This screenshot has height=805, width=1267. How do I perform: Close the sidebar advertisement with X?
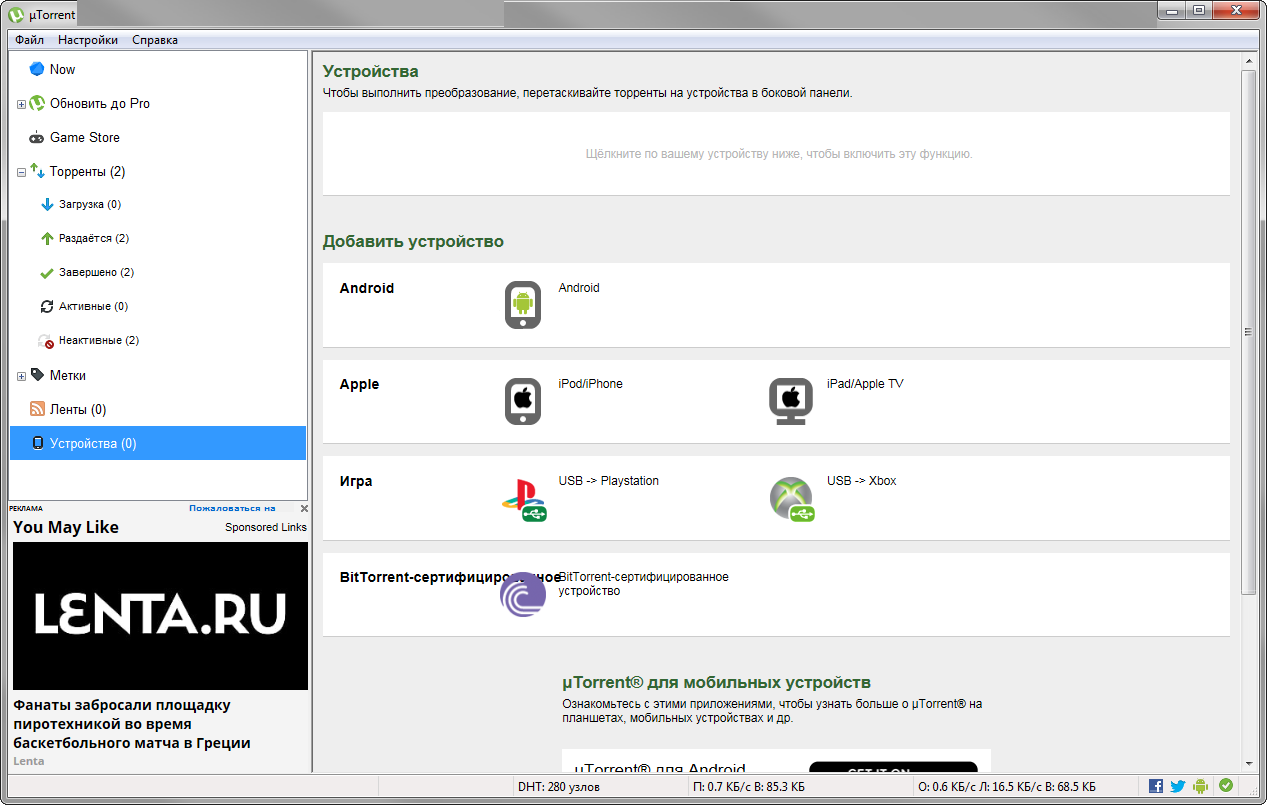304,508
